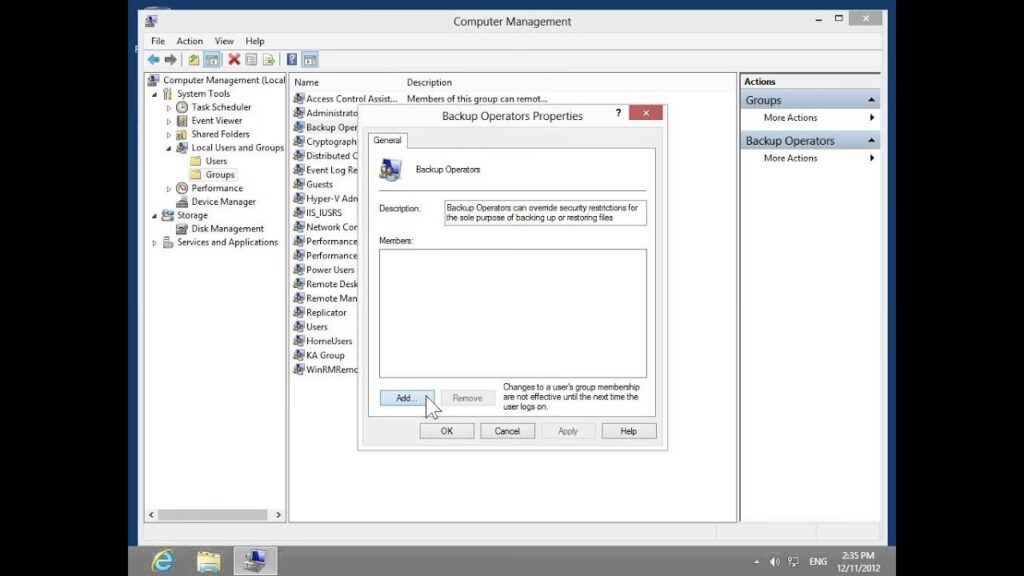This screenshot has width=1024, height=576.
Task: Expand the Event Viewer tree node
Action: tap(169, 121)
